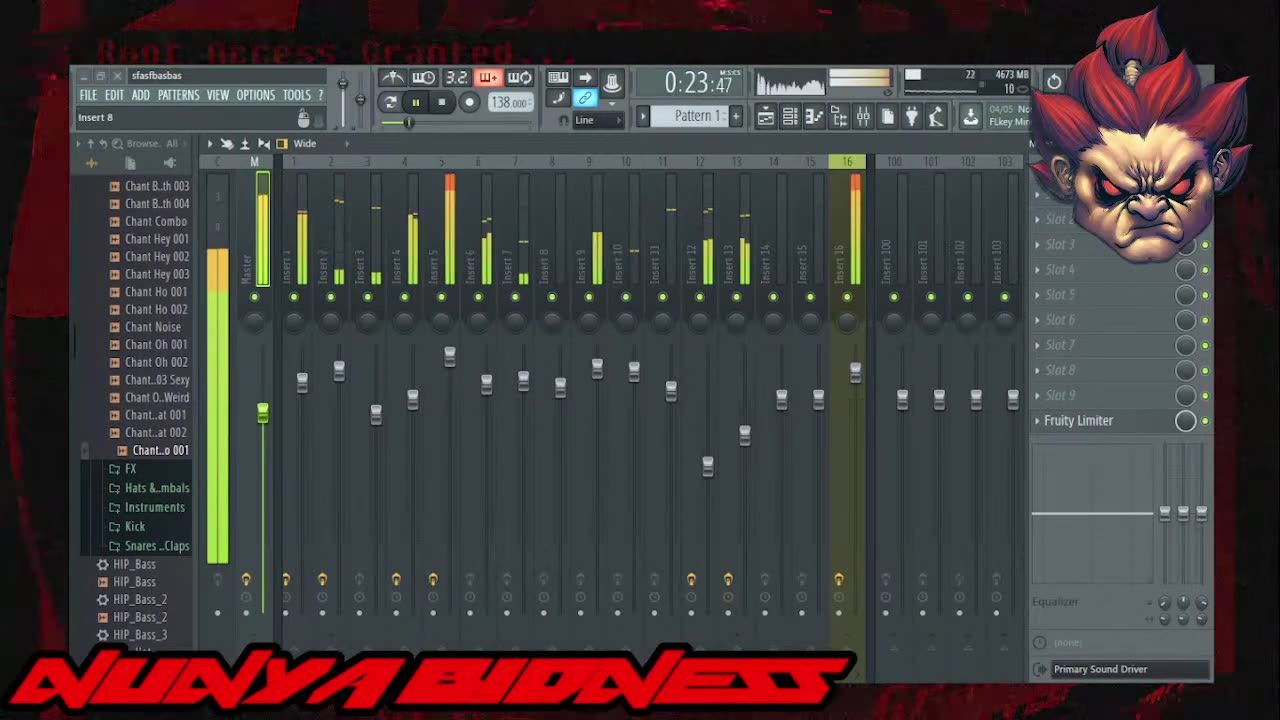1280x720 pixels.
Task: Click the browser search magnifier icon
Action: (118, 144)
